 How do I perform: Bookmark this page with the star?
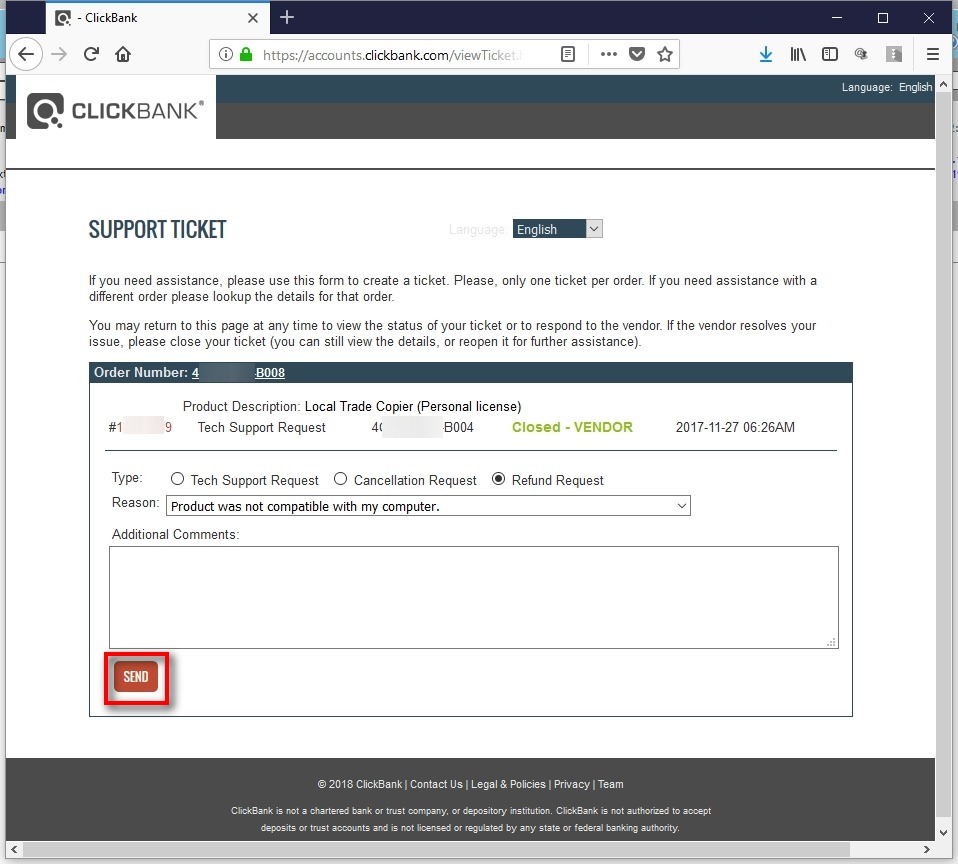[665, 54]
